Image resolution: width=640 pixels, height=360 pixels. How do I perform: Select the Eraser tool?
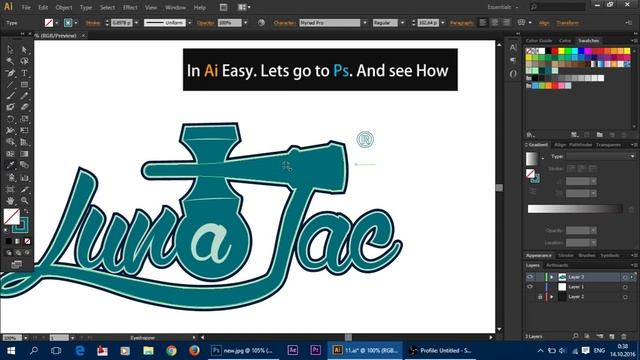pyautogui.click(x=24, y=107)
